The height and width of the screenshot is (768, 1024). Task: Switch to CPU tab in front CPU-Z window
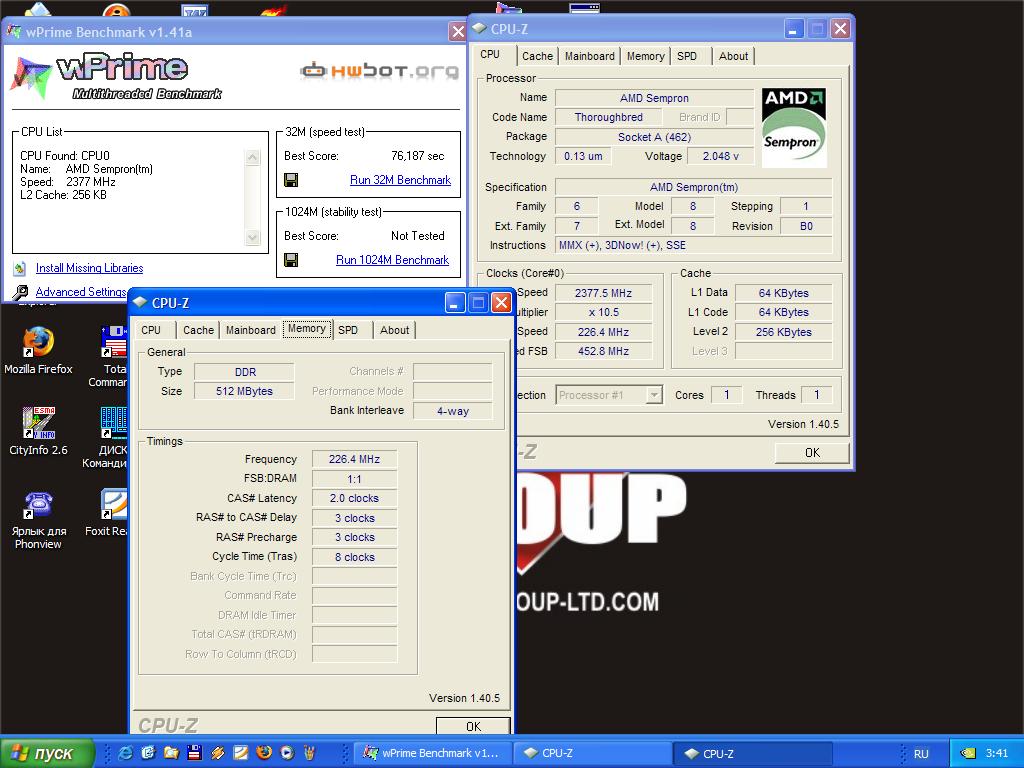click(151, 330)
